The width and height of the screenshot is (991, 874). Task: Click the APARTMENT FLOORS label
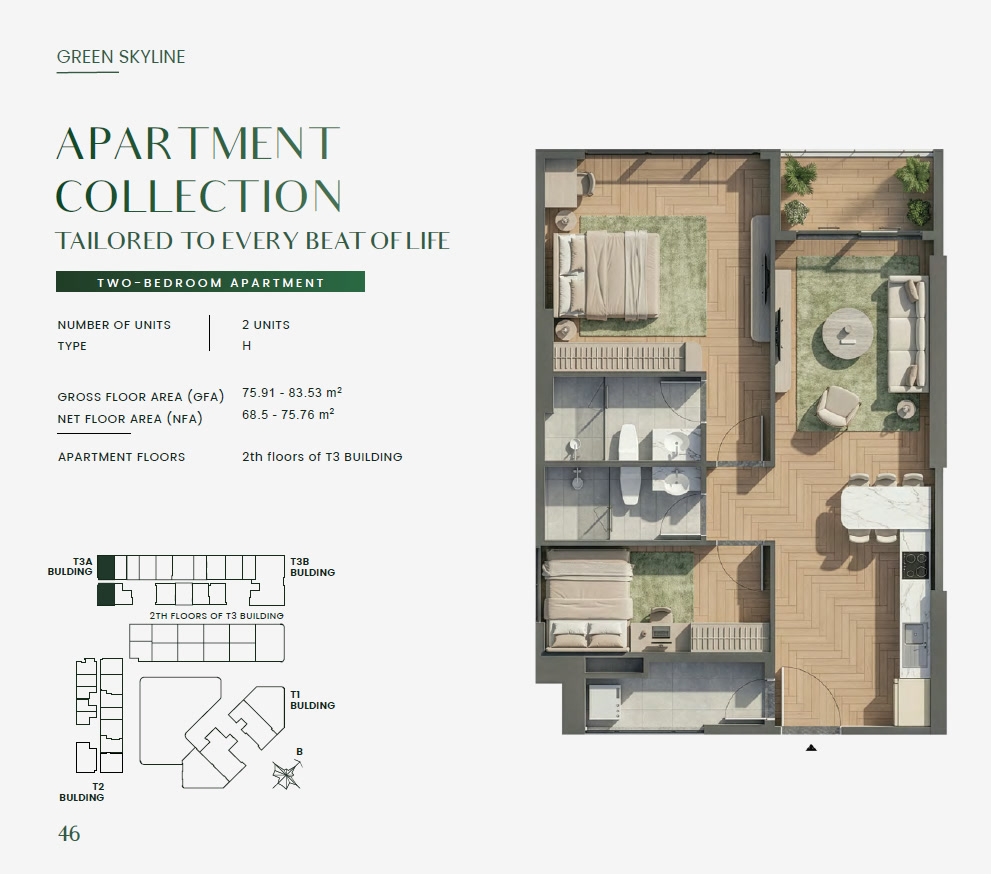pyautogui.click(x=122, y=457)
